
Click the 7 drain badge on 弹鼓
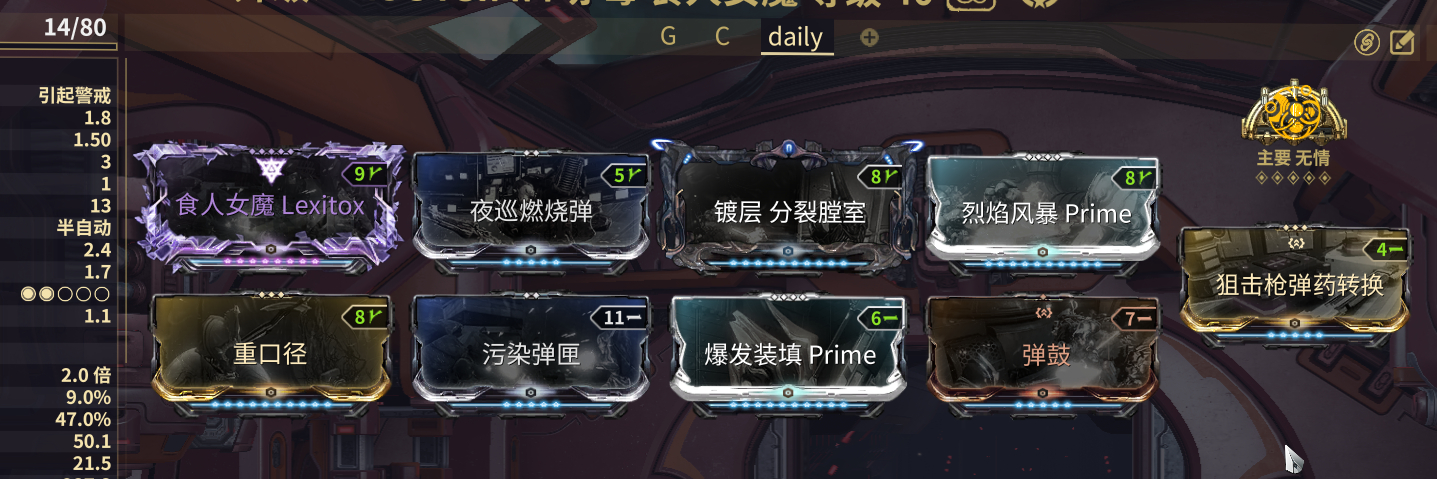click(x=1141, y=319)
